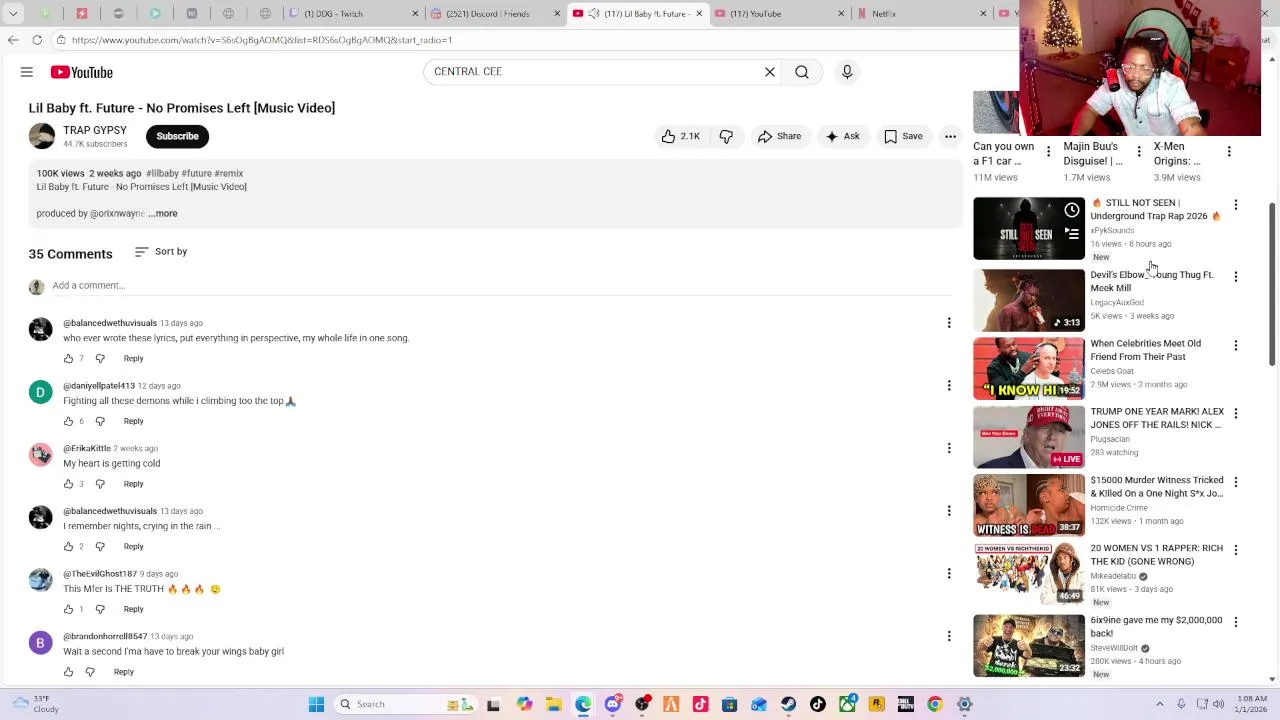Like the 'My heart is getting cold' comment
Screen dimensions: 1280x720
click(69, 484)
